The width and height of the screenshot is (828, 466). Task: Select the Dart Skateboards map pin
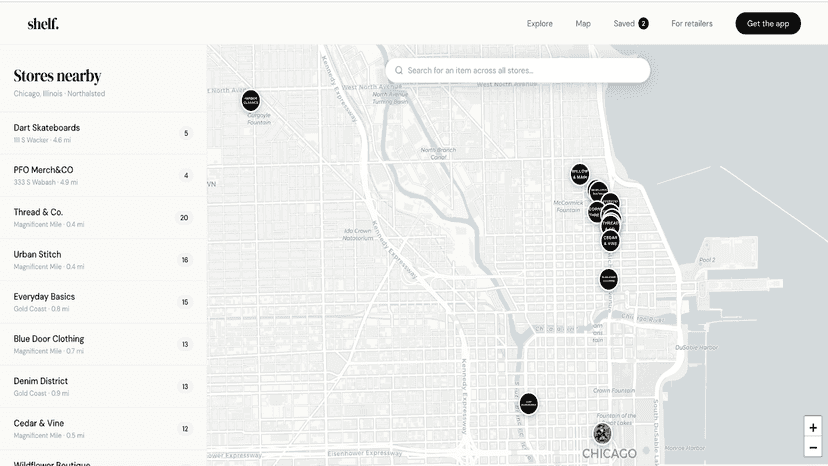(529, 404)
